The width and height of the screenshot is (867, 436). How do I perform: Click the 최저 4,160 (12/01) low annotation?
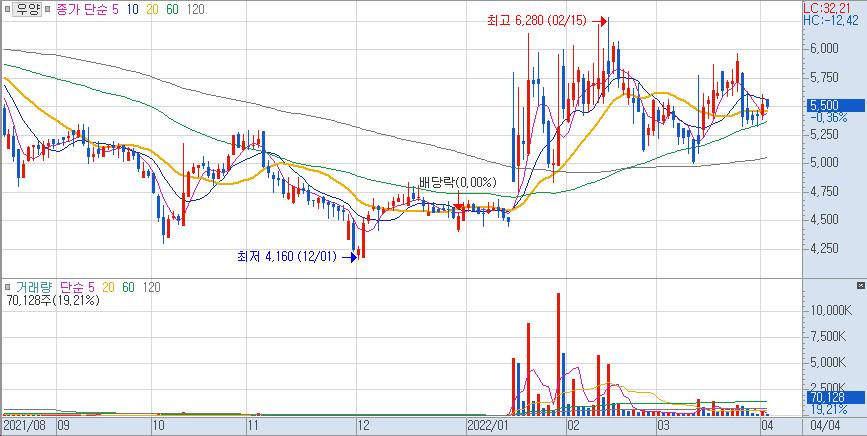[286, 257]
